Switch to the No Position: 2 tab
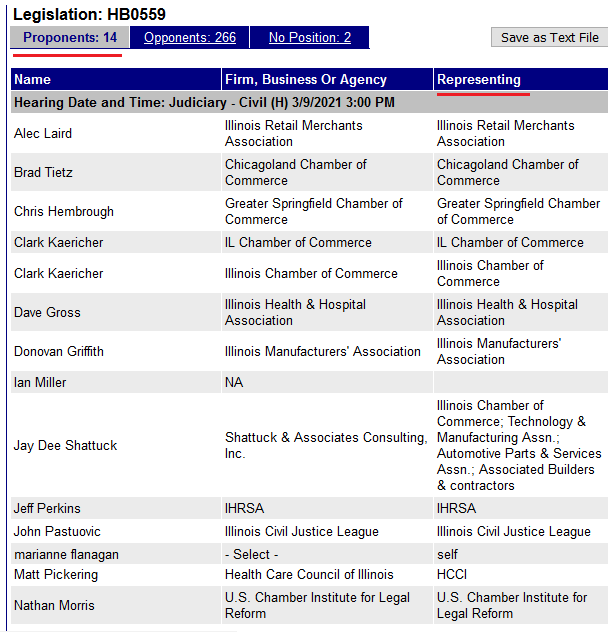The width and height of the screenshot is (608, 632). [x=310, y=37]
